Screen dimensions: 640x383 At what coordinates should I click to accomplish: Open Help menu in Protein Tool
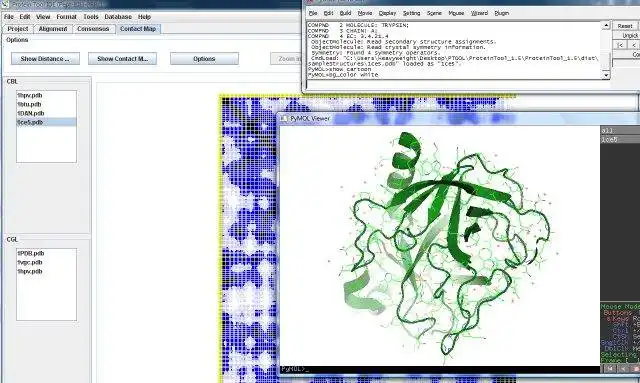pos(144,17)
